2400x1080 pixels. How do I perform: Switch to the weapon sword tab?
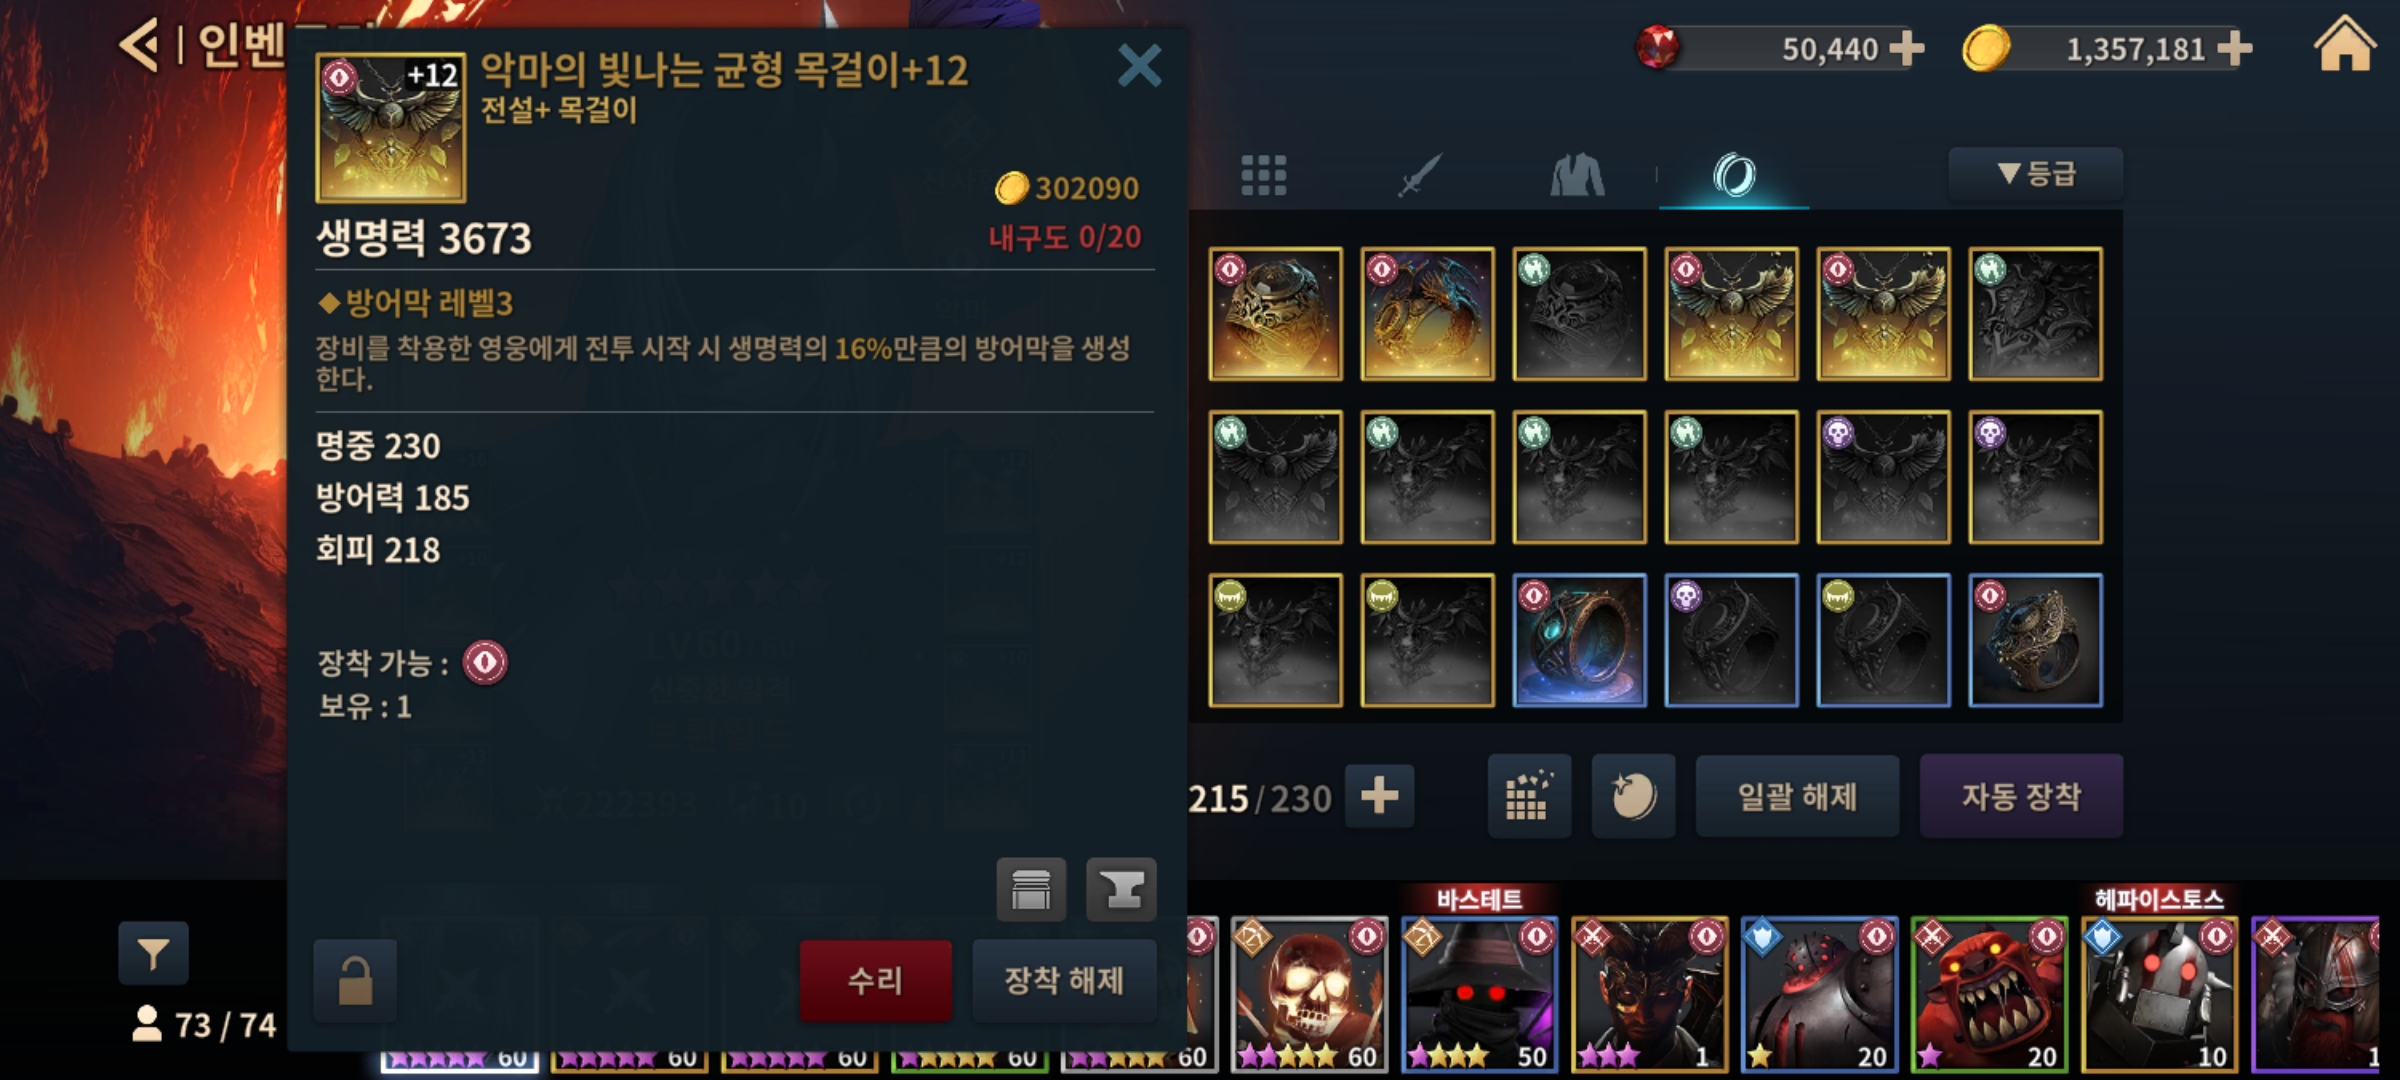click(x=1419, y=175)
